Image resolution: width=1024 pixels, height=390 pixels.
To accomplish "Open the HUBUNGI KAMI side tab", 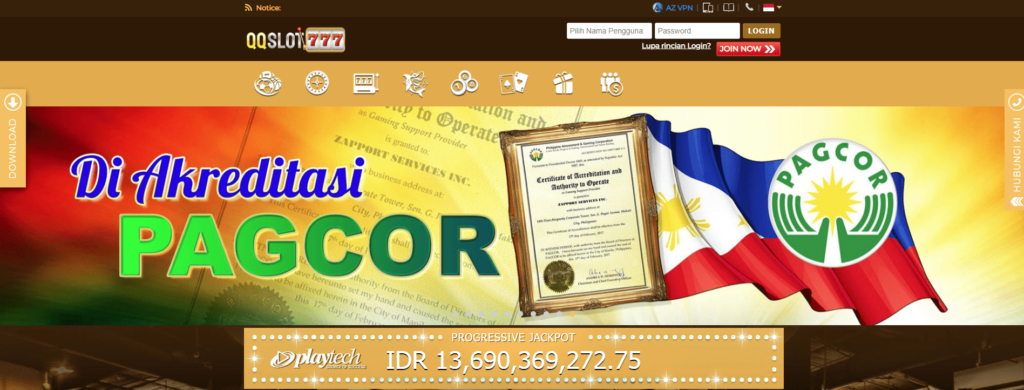I will [x=1014, y=149].
